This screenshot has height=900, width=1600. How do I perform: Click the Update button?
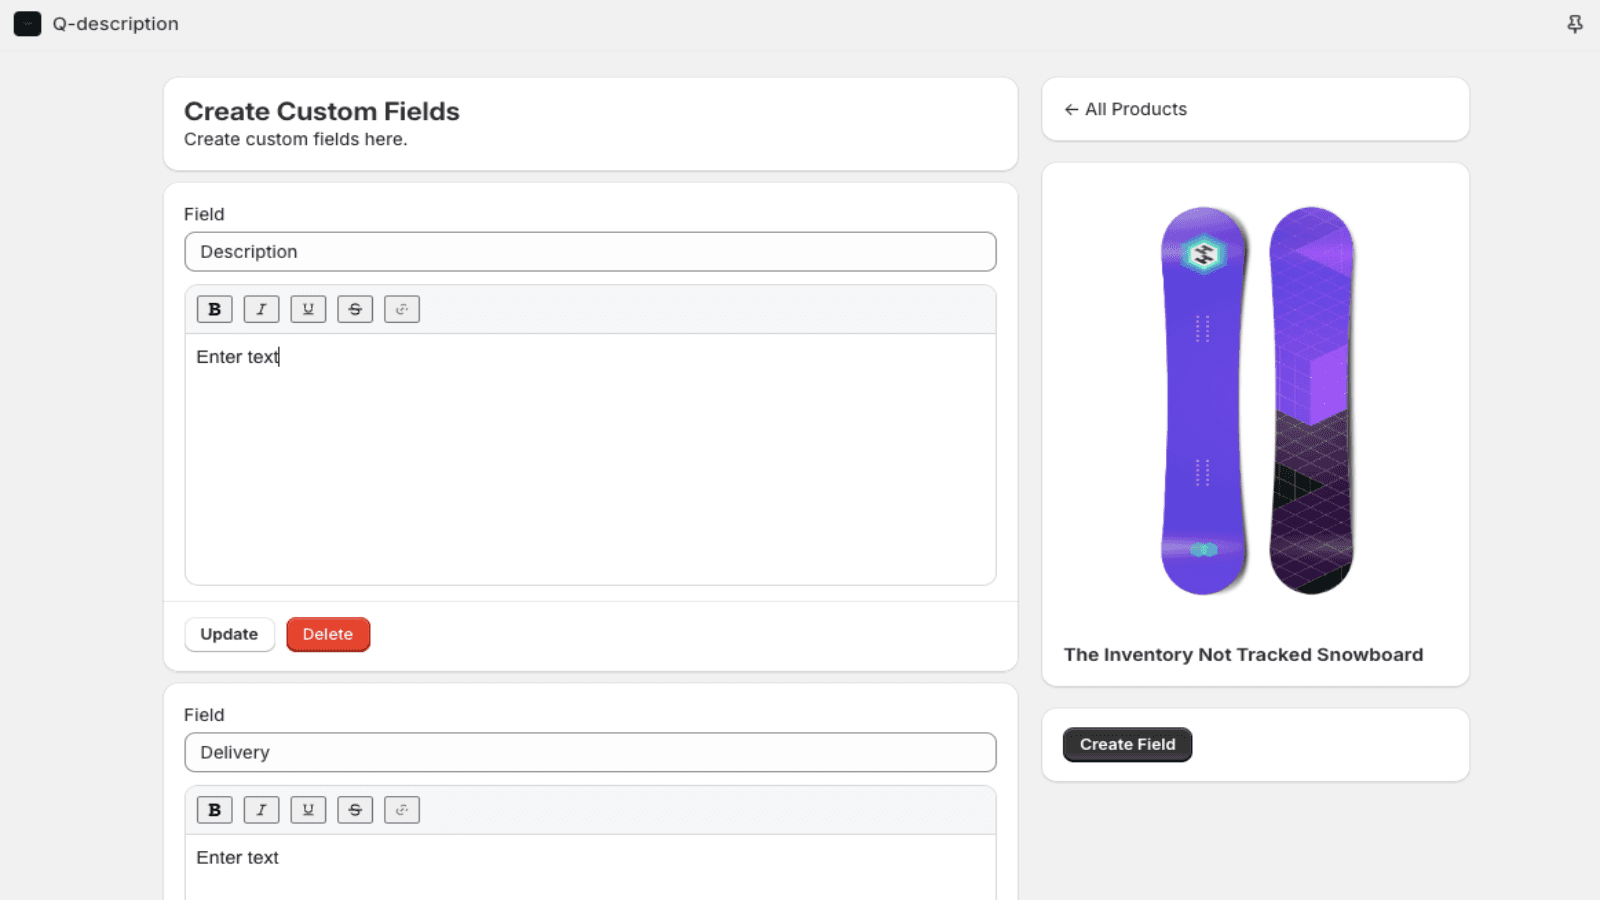pos(229,634)
